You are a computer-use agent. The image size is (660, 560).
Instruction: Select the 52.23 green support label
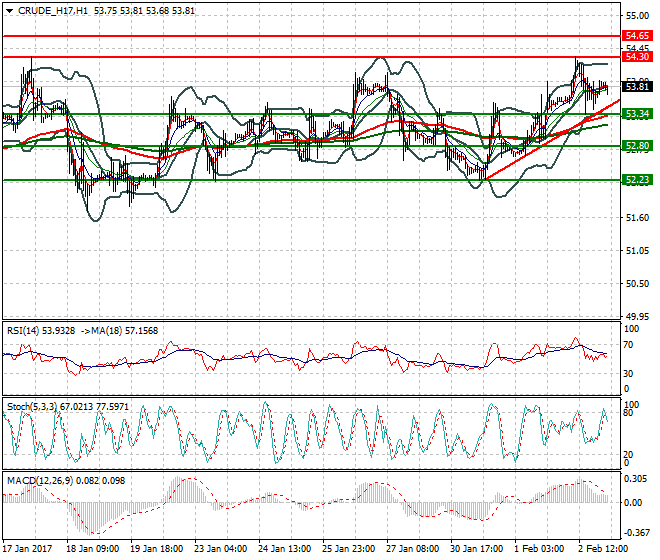click(x=637, y=180)
